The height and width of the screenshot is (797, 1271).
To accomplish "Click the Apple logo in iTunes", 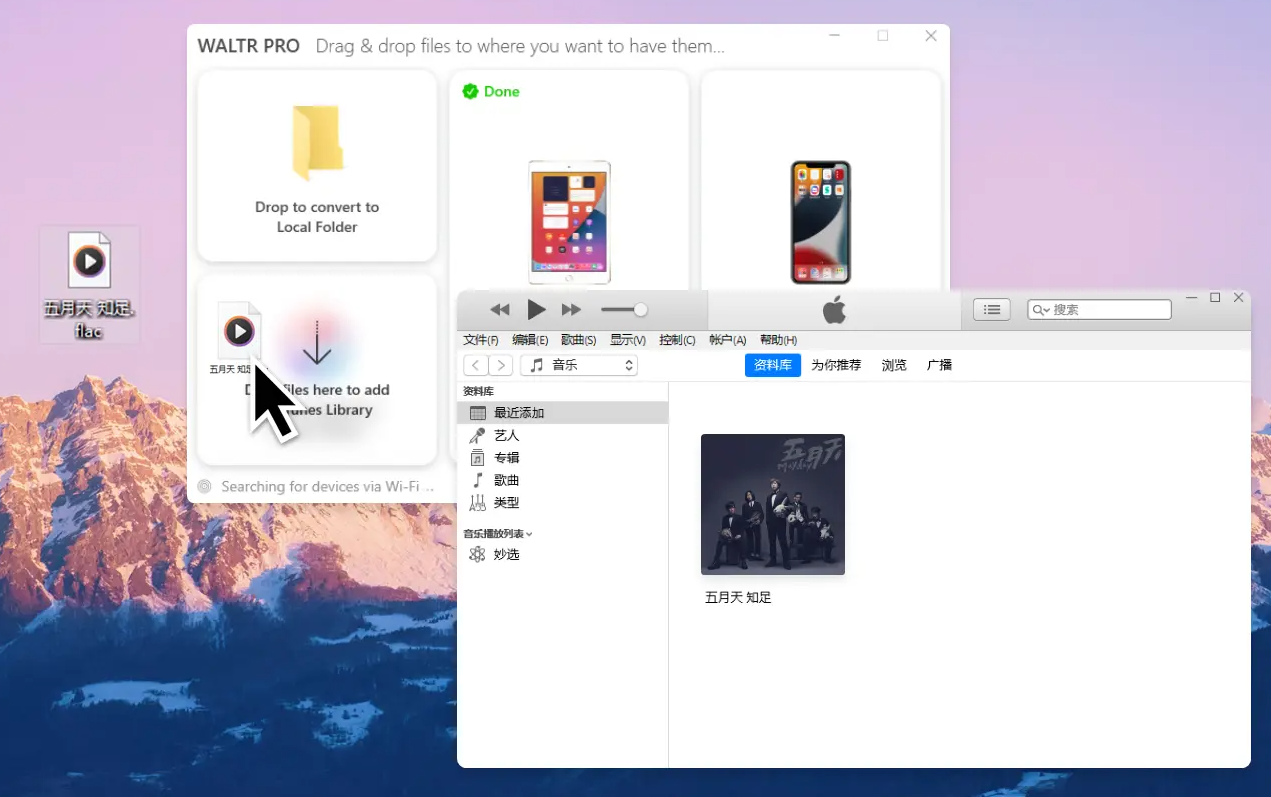I will 834,310.
